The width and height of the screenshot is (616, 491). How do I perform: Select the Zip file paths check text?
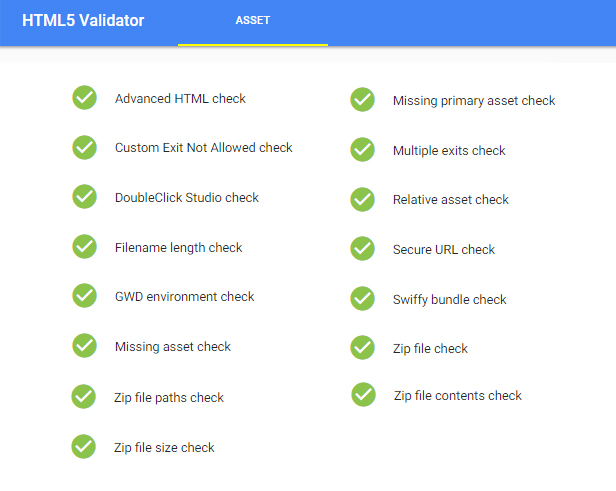pos(169,398)
